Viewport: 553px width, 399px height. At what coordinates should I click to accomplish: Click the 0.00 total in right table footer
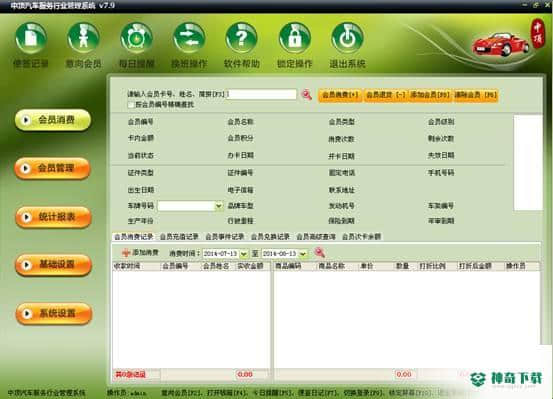point(404,374)
